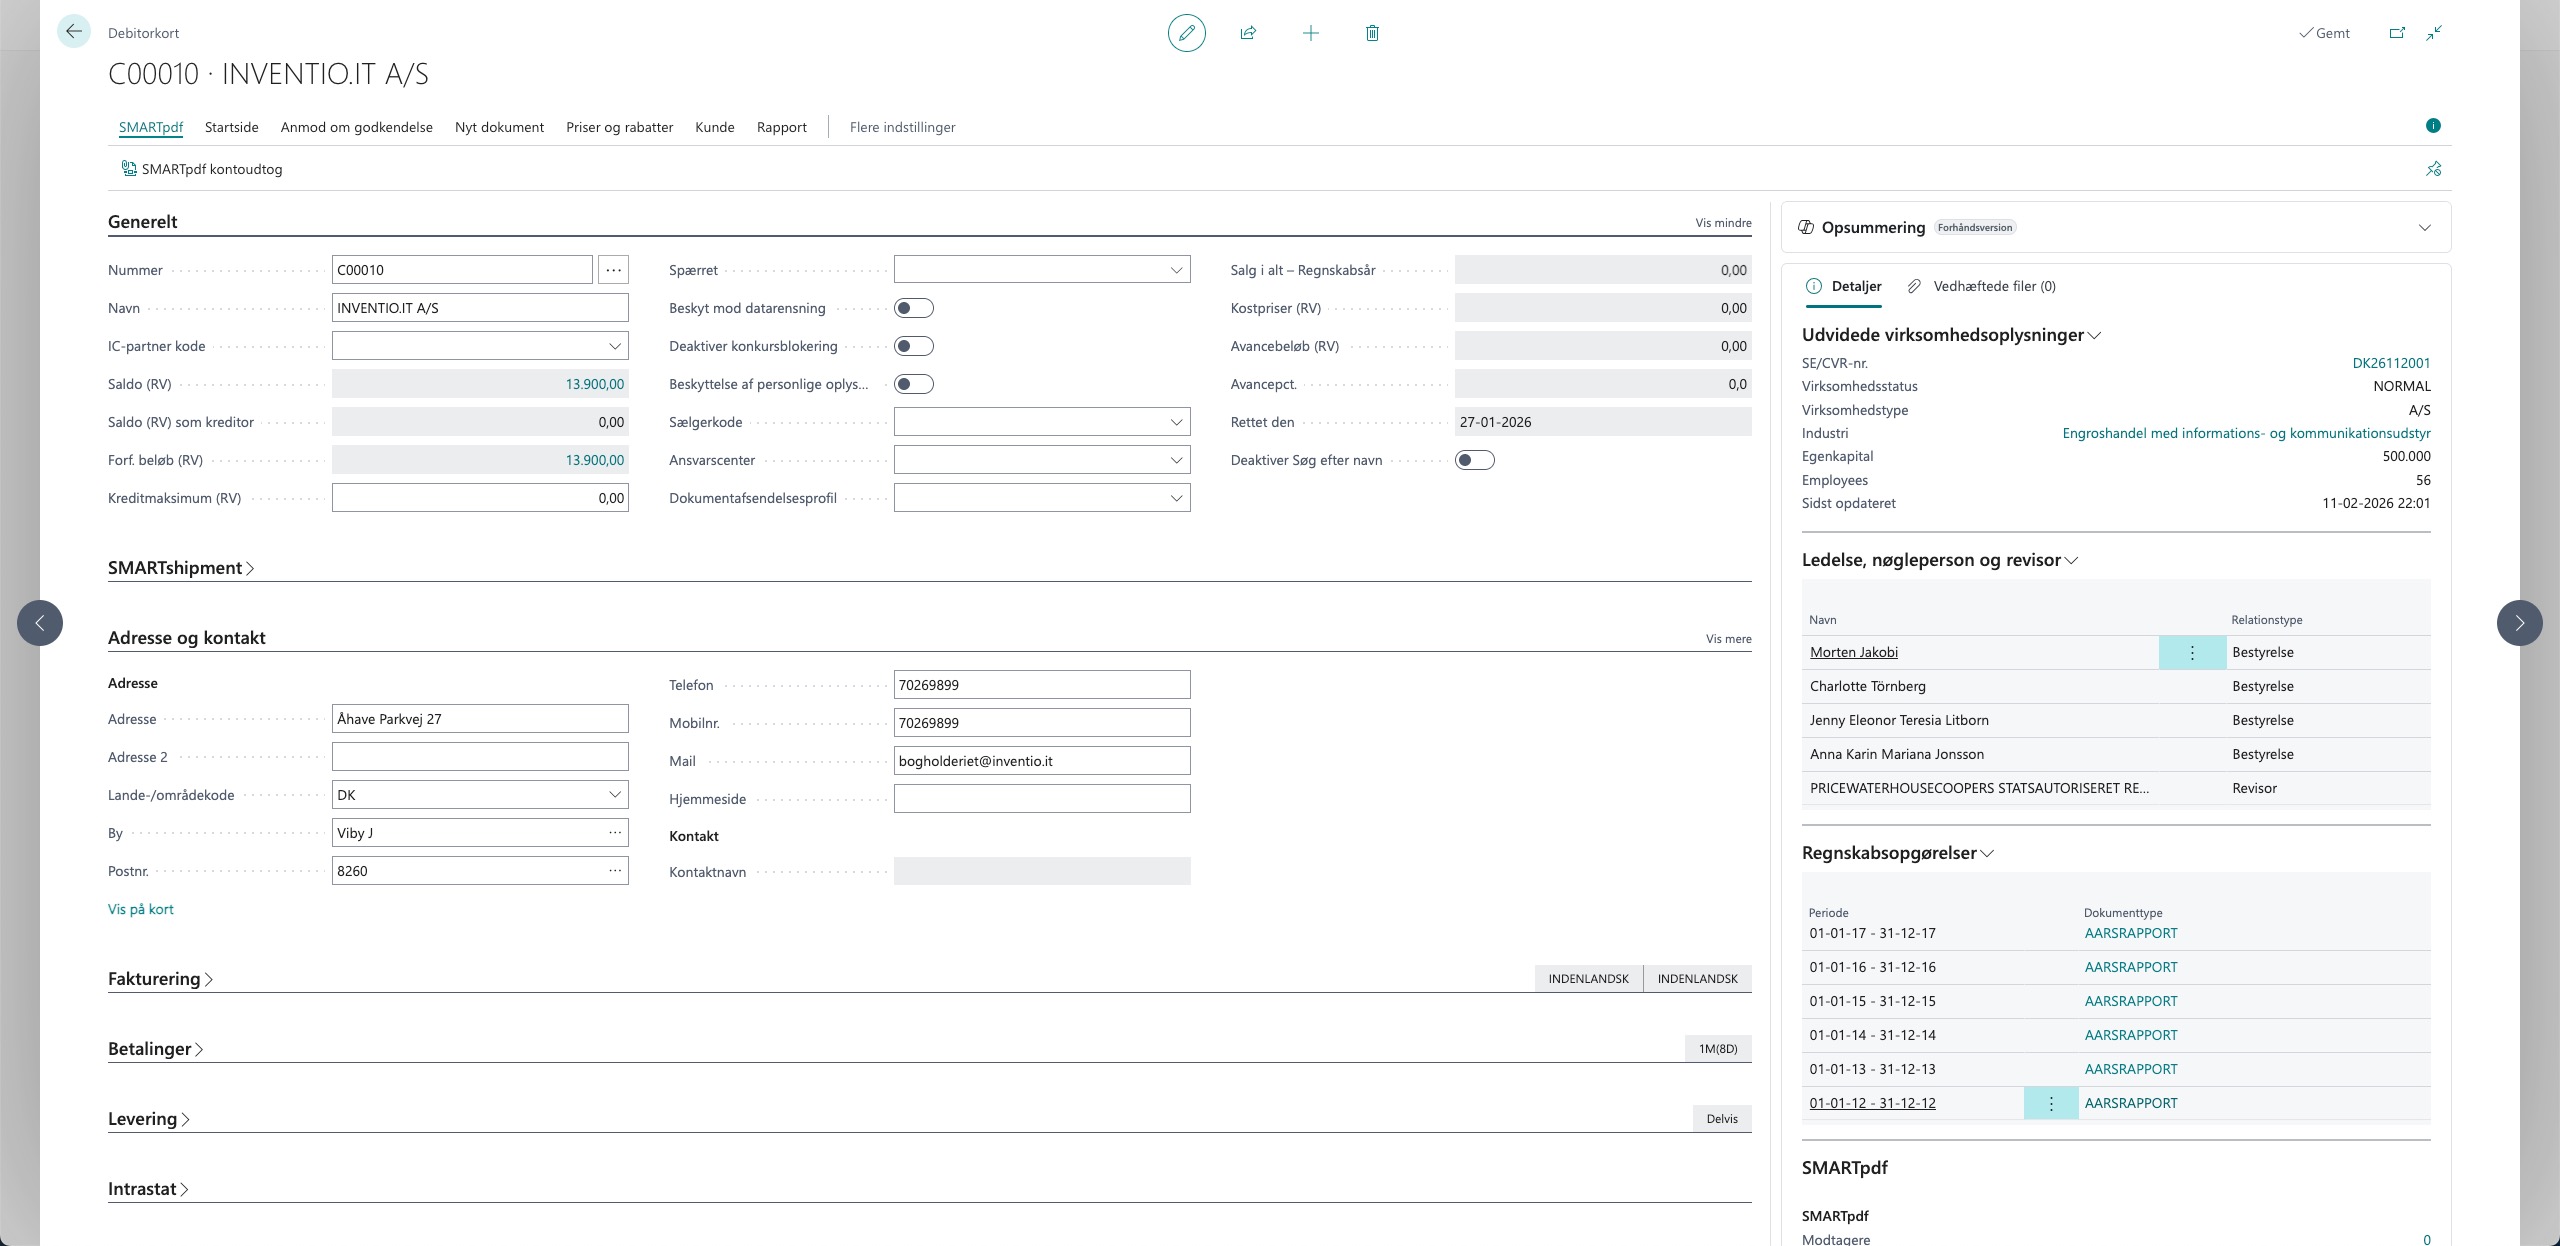Click the trash delete icon

point(1372,33)
